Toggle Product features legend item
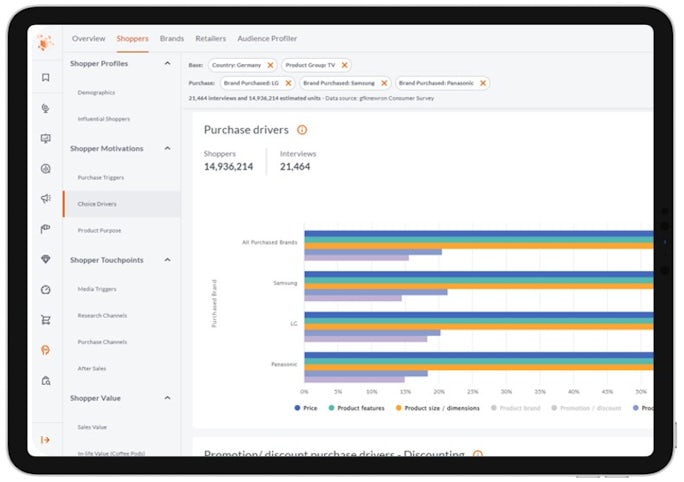This screenshot has height=482, width=684. (357, 408)
